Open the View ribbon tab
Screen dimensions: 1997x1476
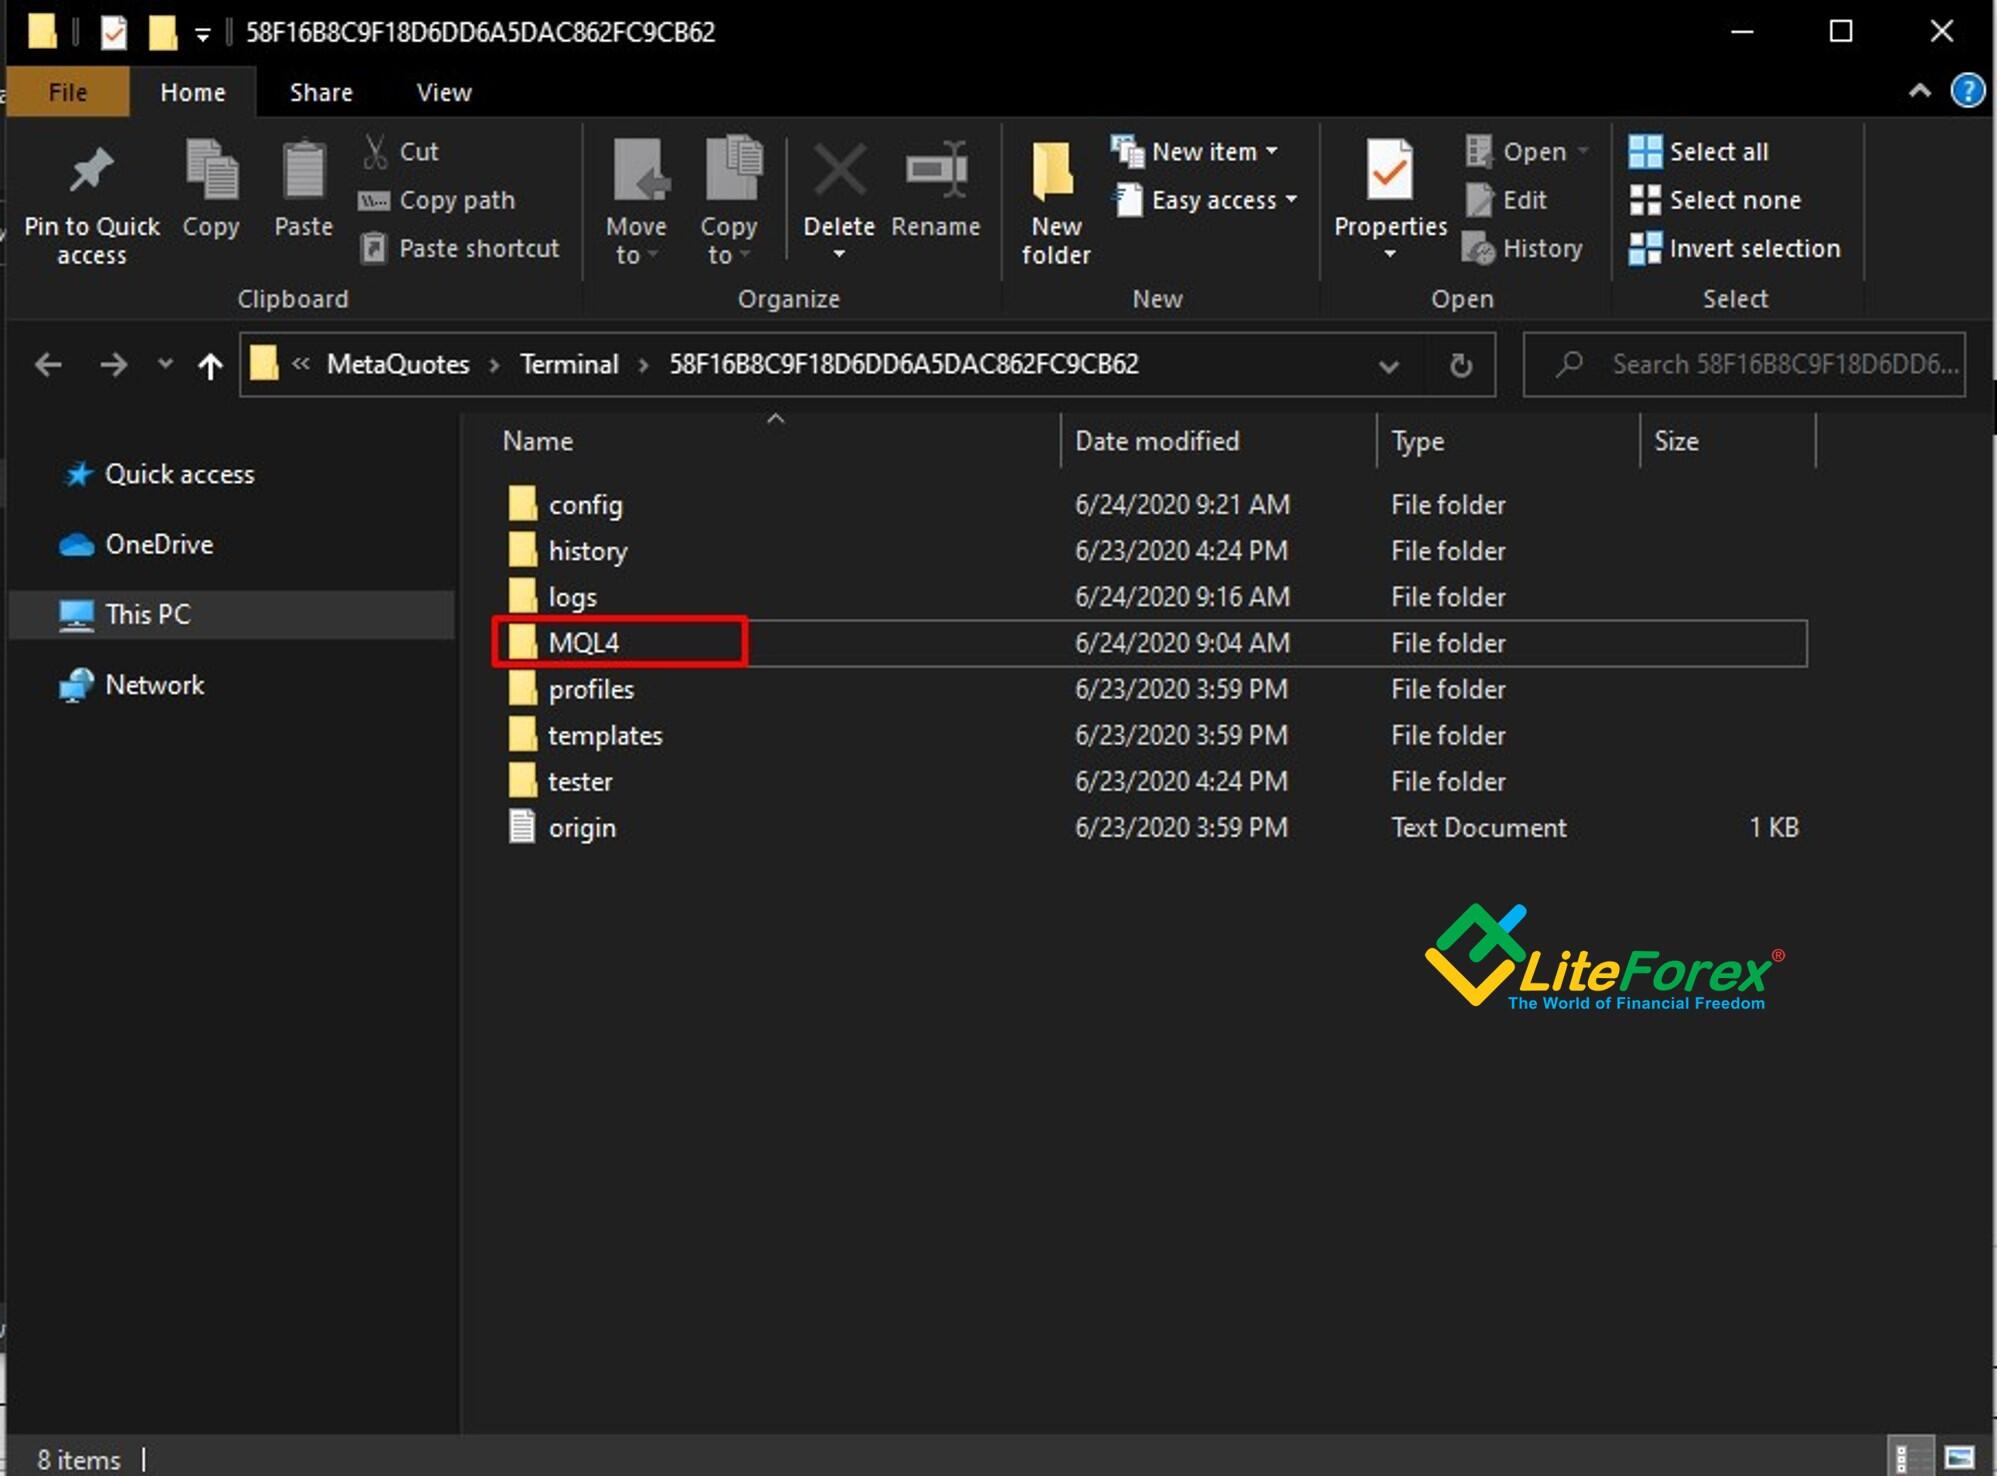click(443, 92)
